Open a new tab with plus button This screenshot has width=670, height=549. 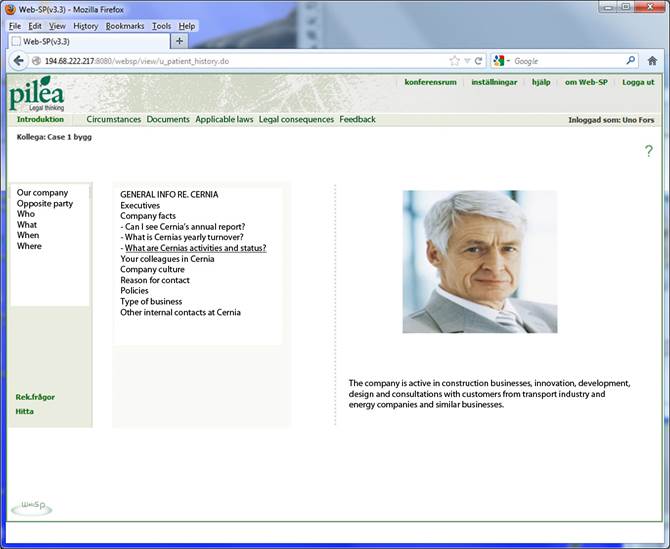coord(180,41)
